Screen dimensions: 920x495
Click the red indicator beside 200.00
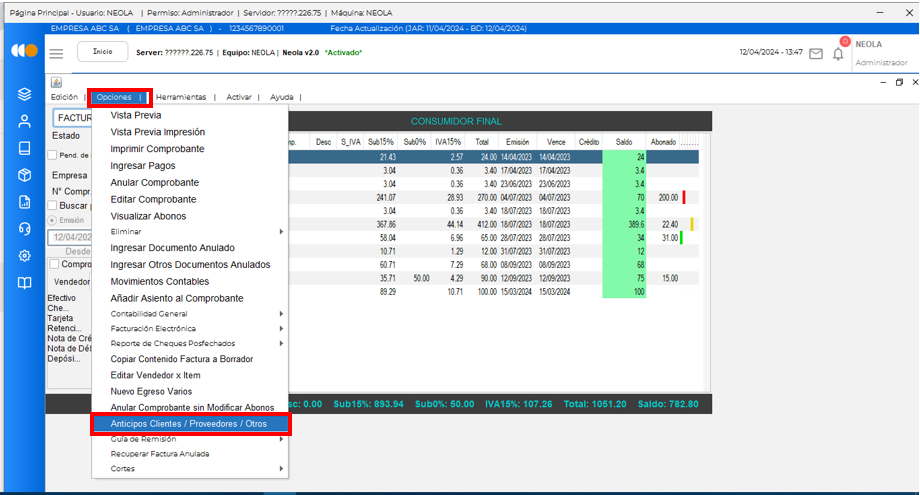click(x=684, y=198)
